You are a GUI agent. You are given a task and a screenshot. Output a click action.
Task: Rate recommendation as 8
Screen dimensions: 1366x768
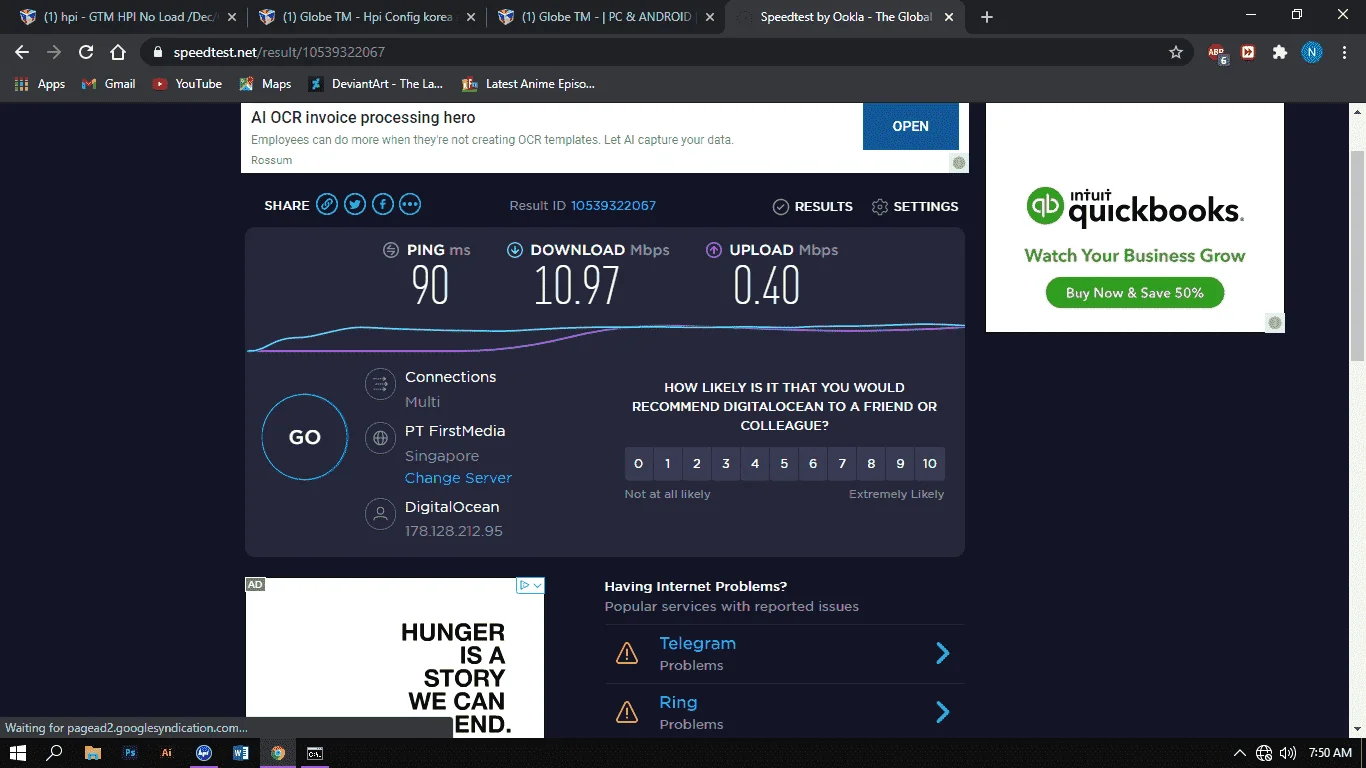[871, 463]
